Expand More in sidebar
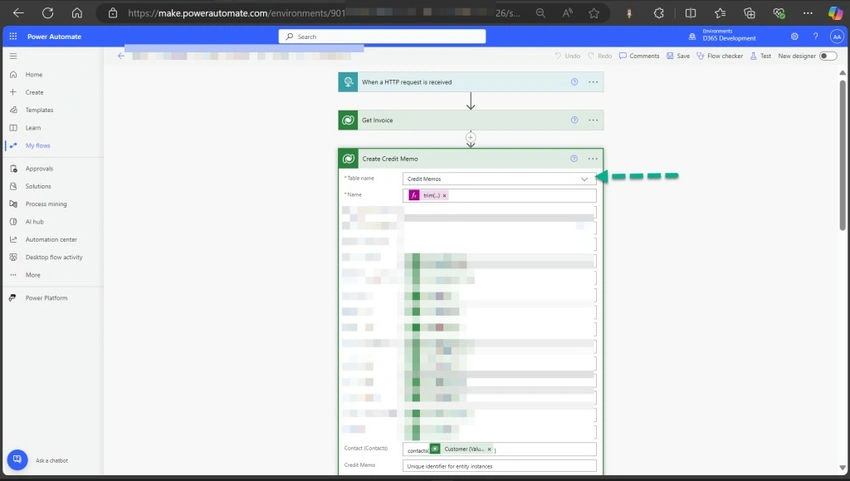The width and height of the screenshot is (850, 481). [33, 275]
